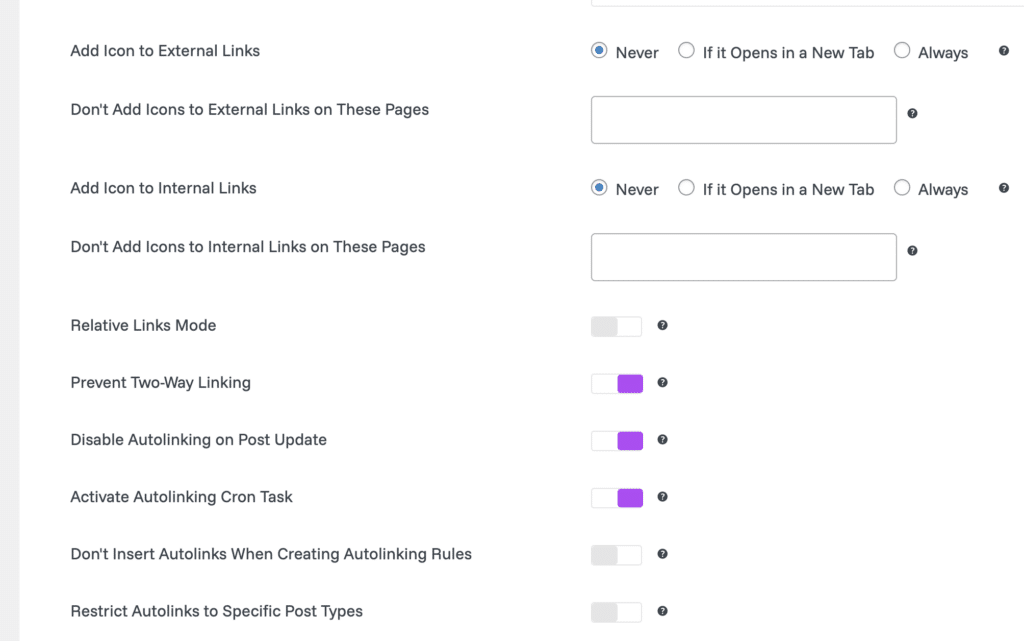This screenshot has width=1024, height=641.
Task: Open help beside internal links exclusion field
Action: click(x=912, y=250)
